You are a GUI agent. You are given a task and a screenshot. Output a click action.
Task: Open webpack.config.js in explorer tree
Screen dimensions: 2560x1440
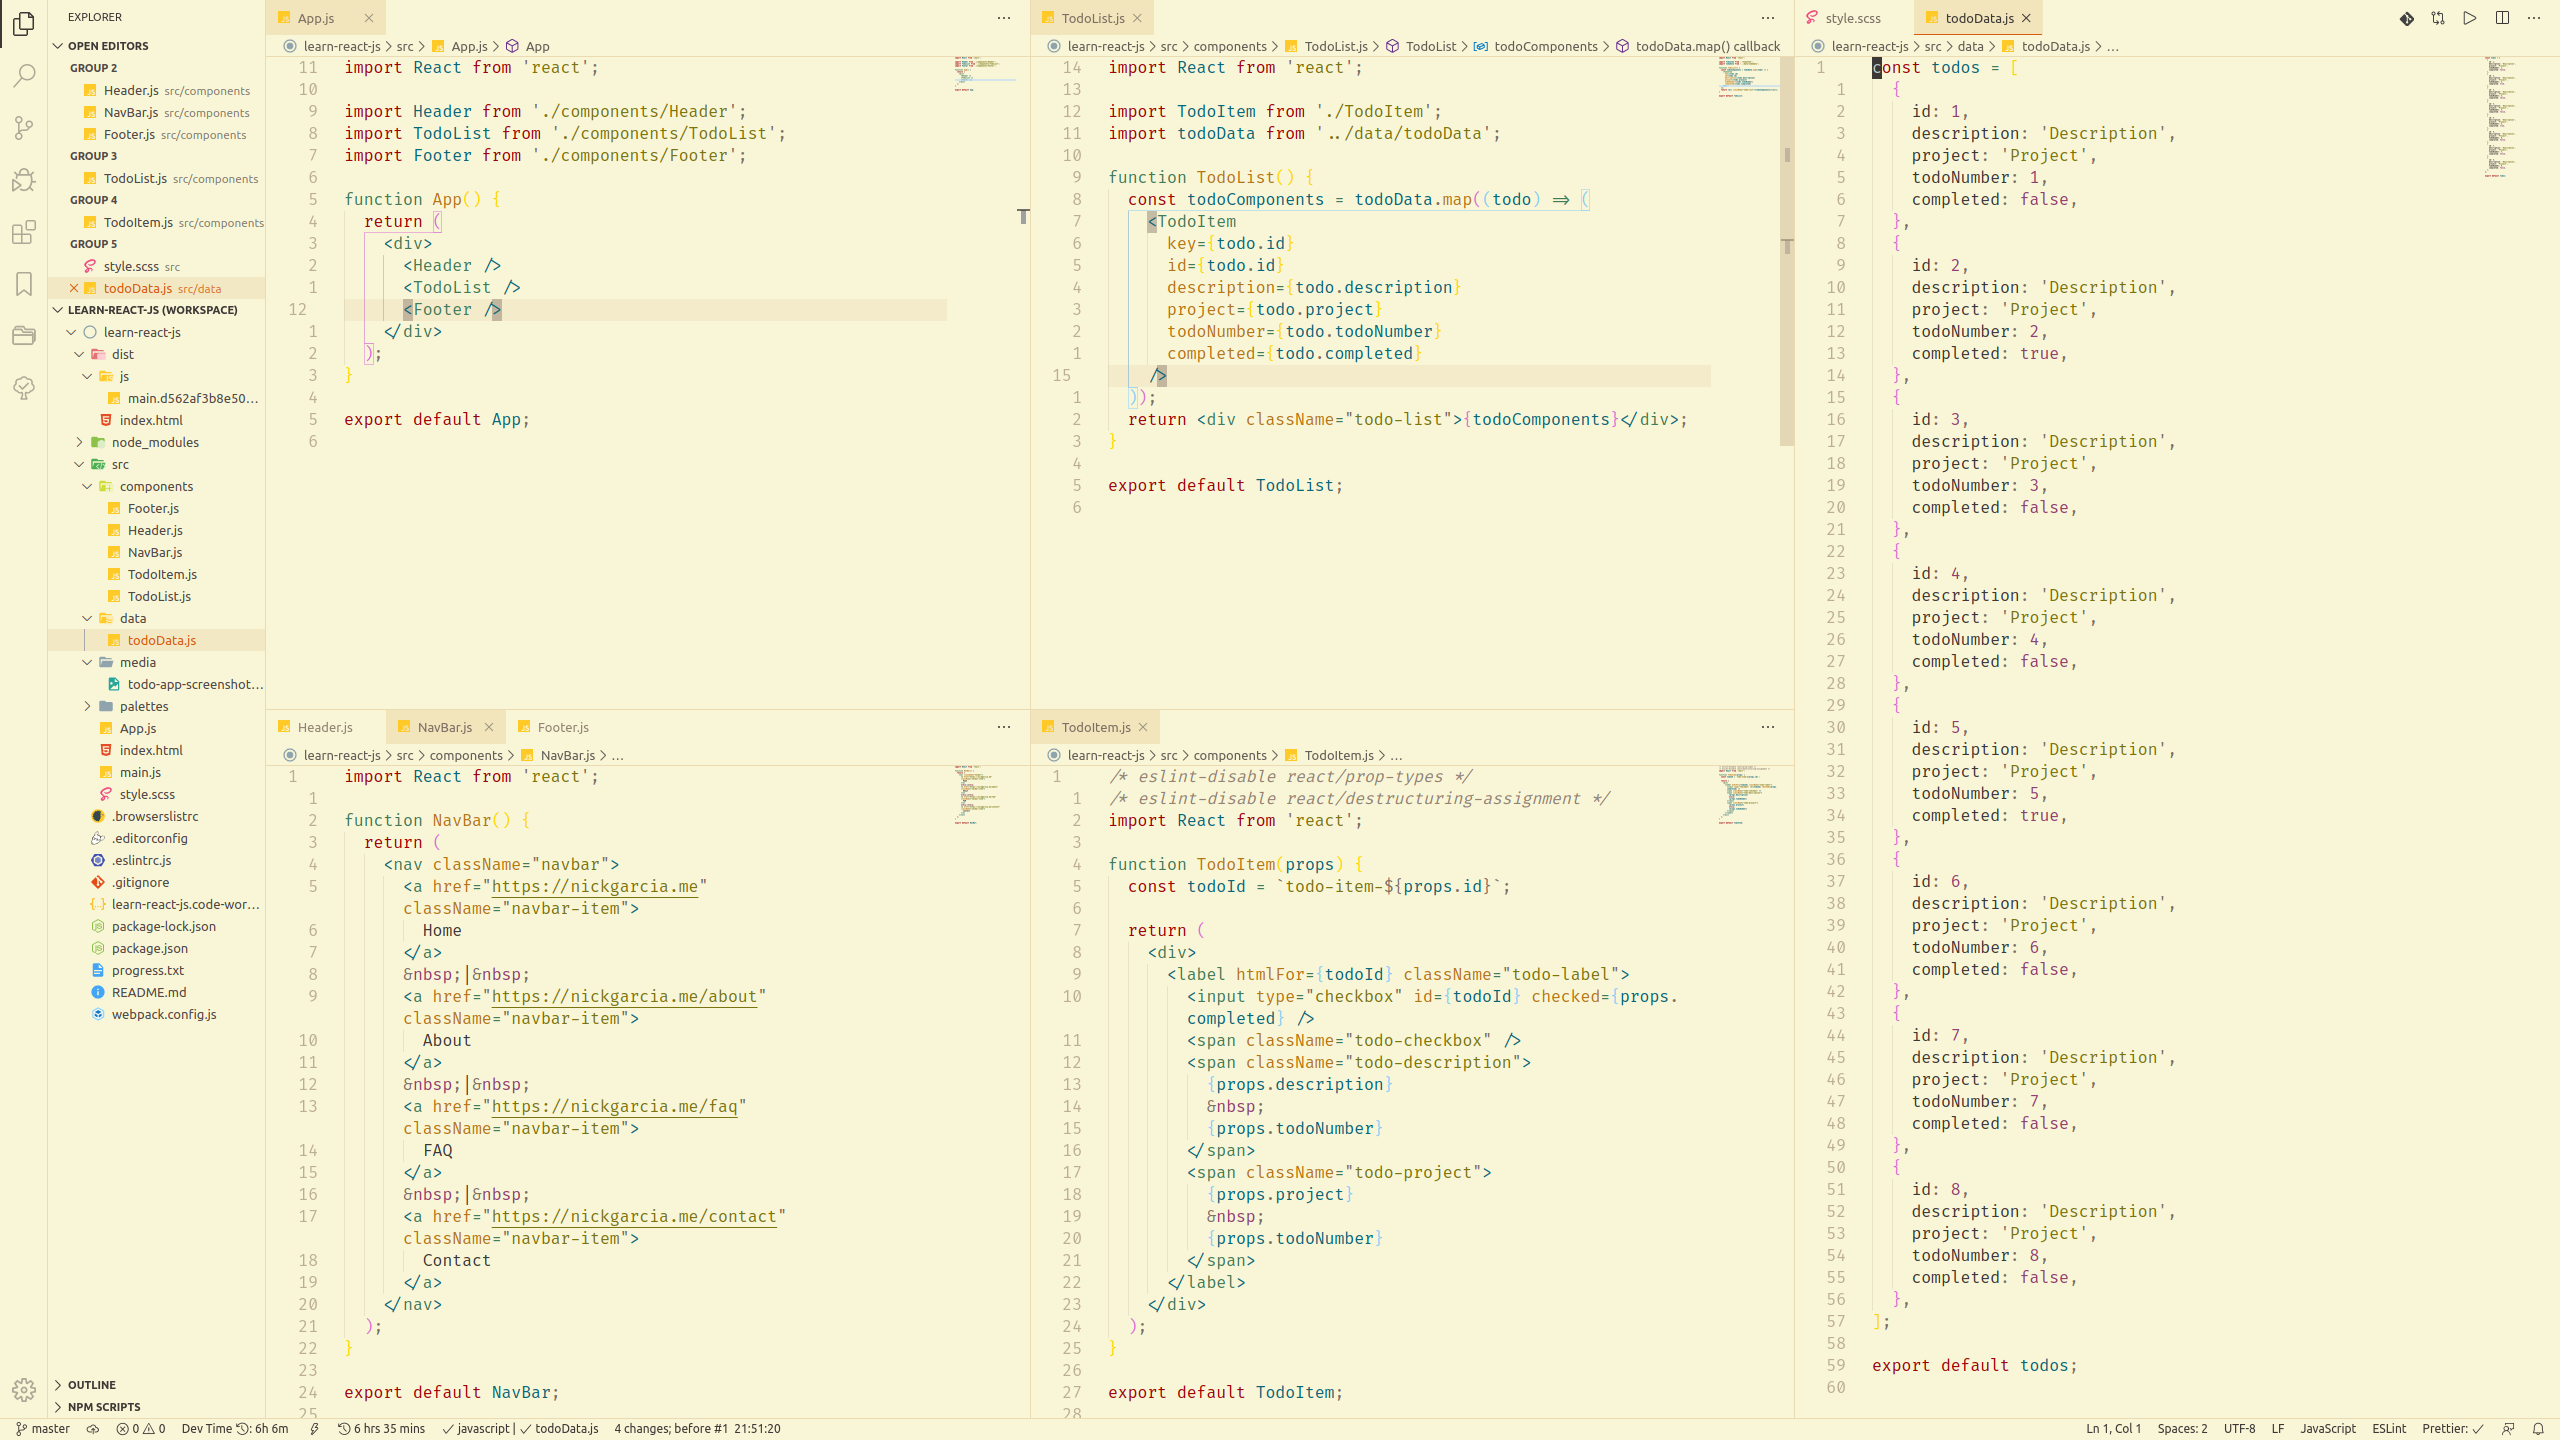click(x=164, y=1014)
